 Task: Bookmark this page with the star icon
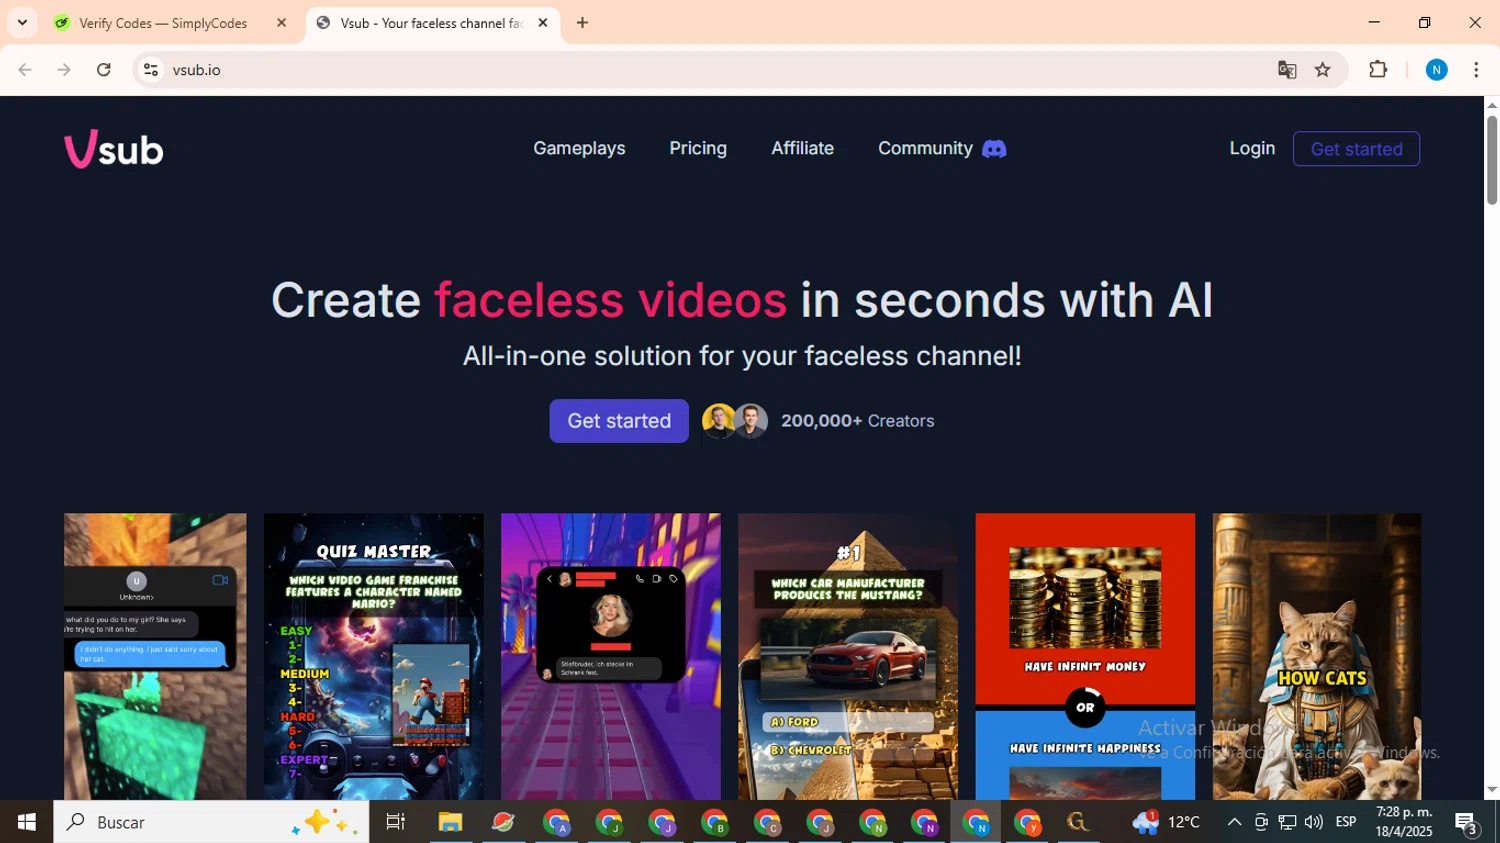pyautogui.click(x=1323, y=70)
